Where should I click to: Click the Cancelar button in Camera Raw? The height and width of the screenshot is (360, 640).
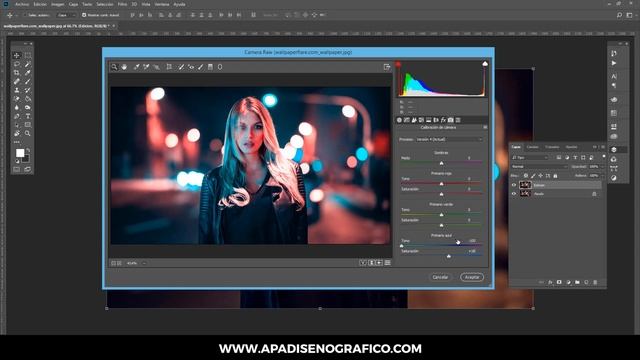440,277
